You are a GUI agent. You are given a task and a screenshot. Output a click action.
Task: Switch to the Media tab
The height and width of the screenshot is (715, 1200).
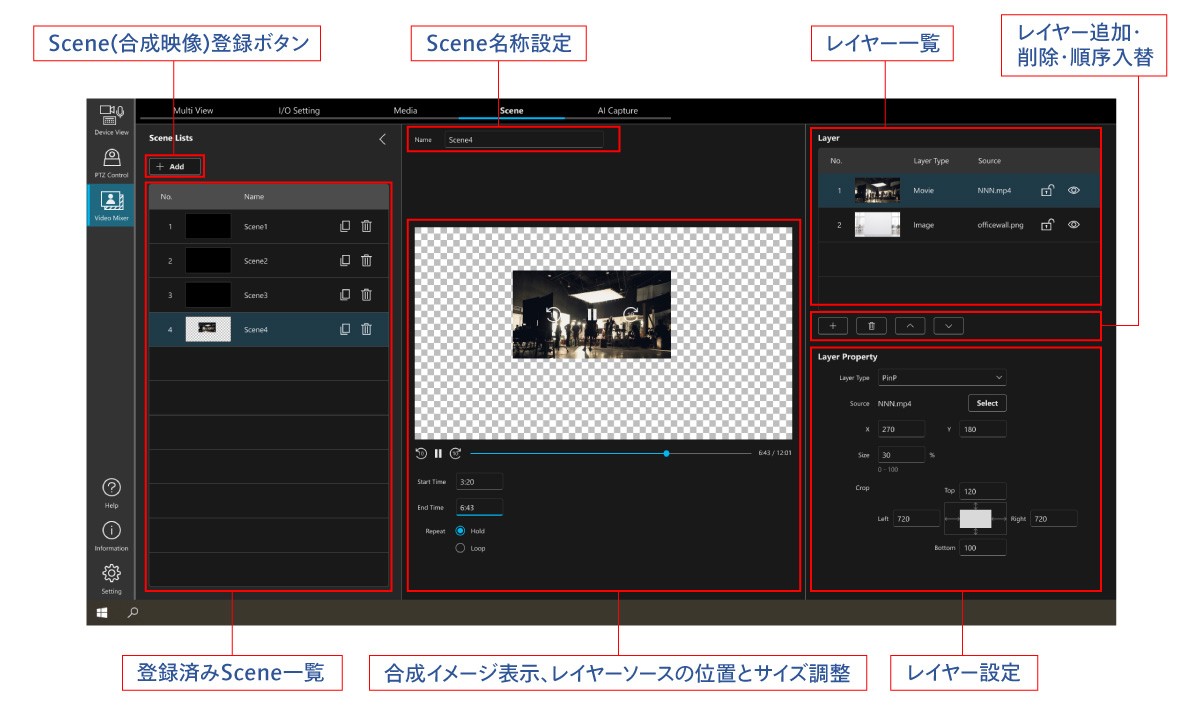coord(405,110)
